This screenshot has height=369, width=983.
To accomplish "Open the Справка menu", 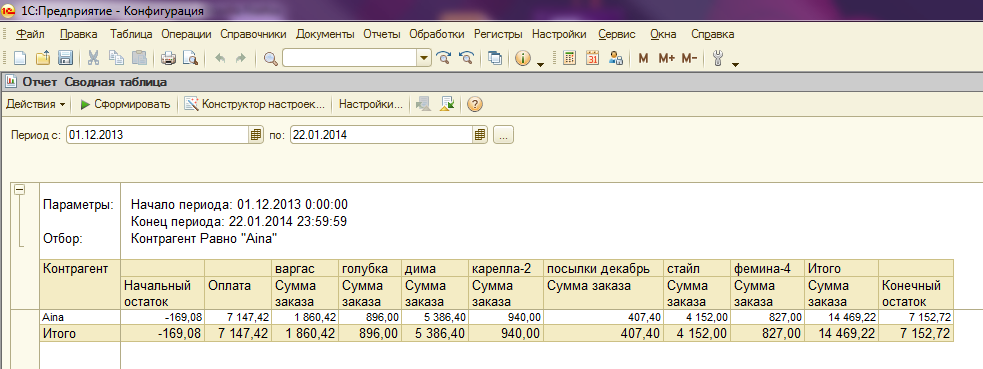I will tap(712, 34).
